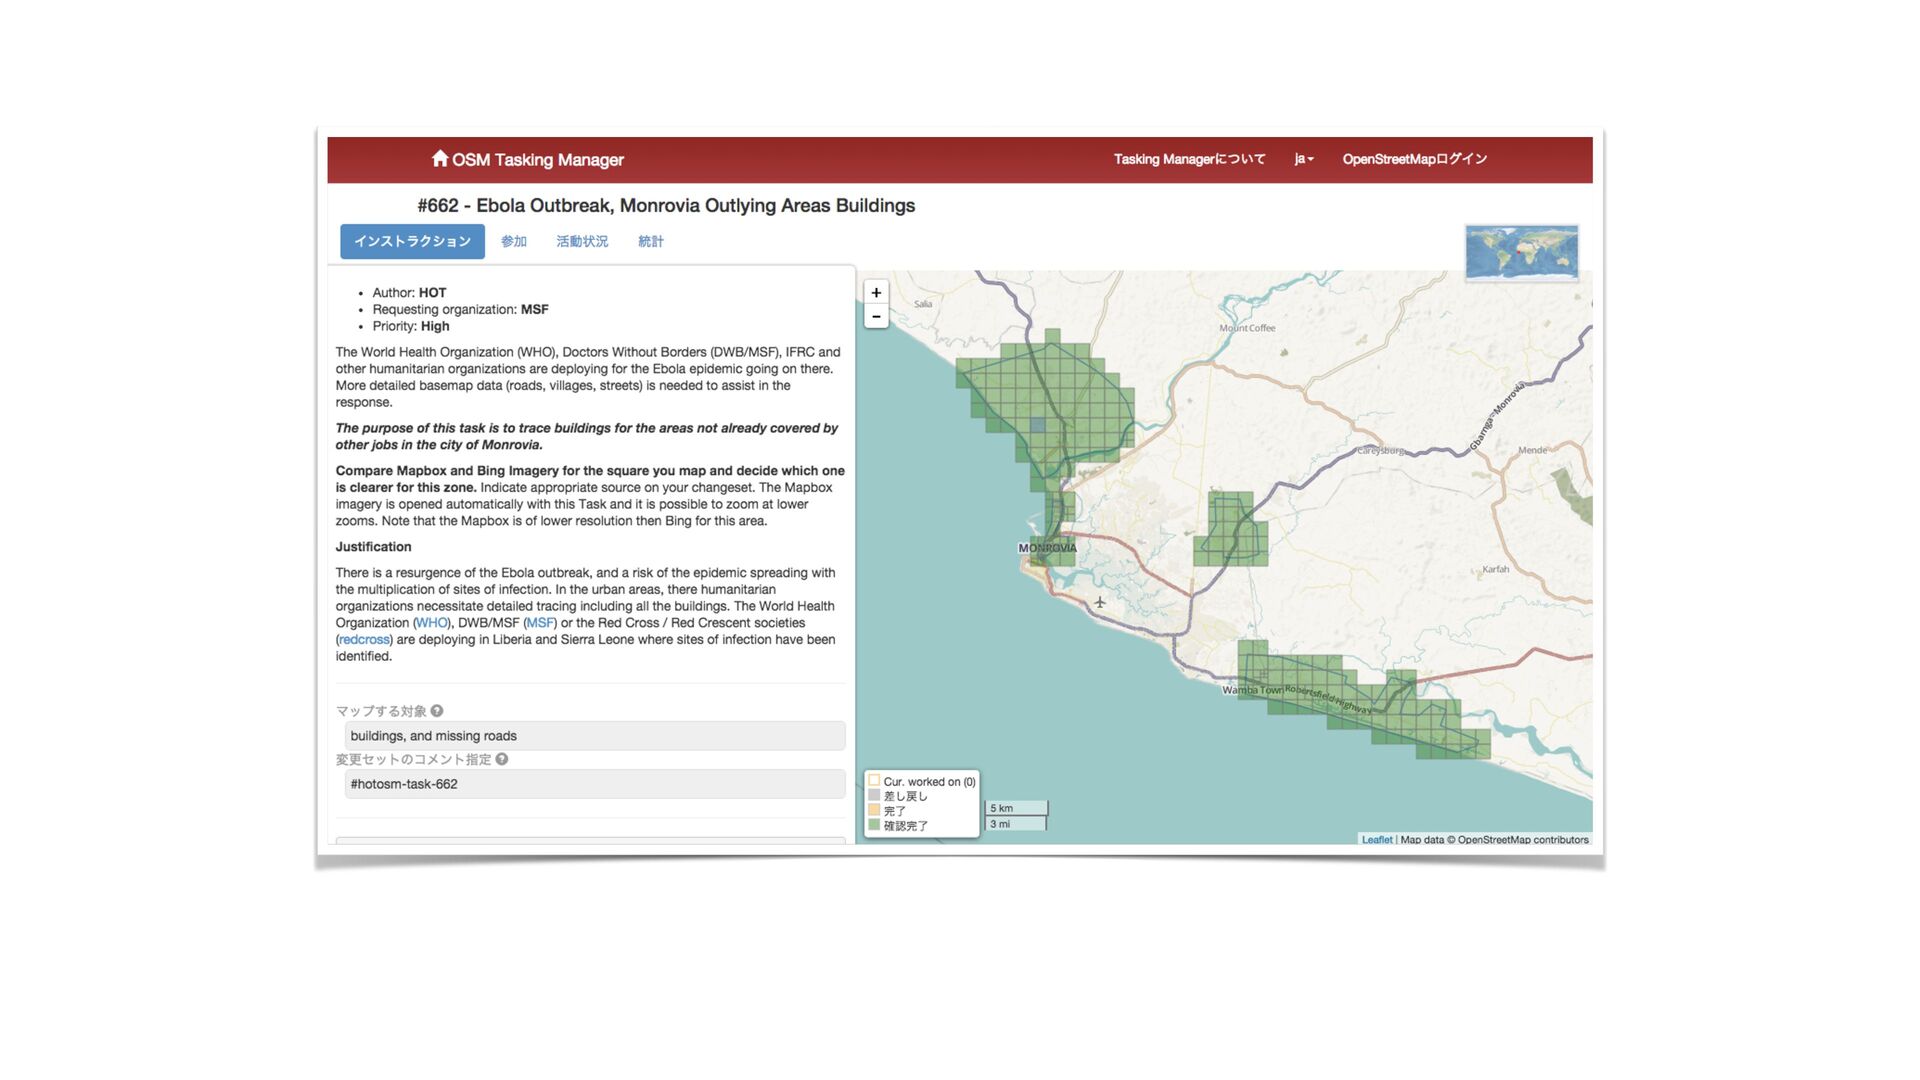
Task: Switch to the 活動状況 tab
Action: [582, 241]
